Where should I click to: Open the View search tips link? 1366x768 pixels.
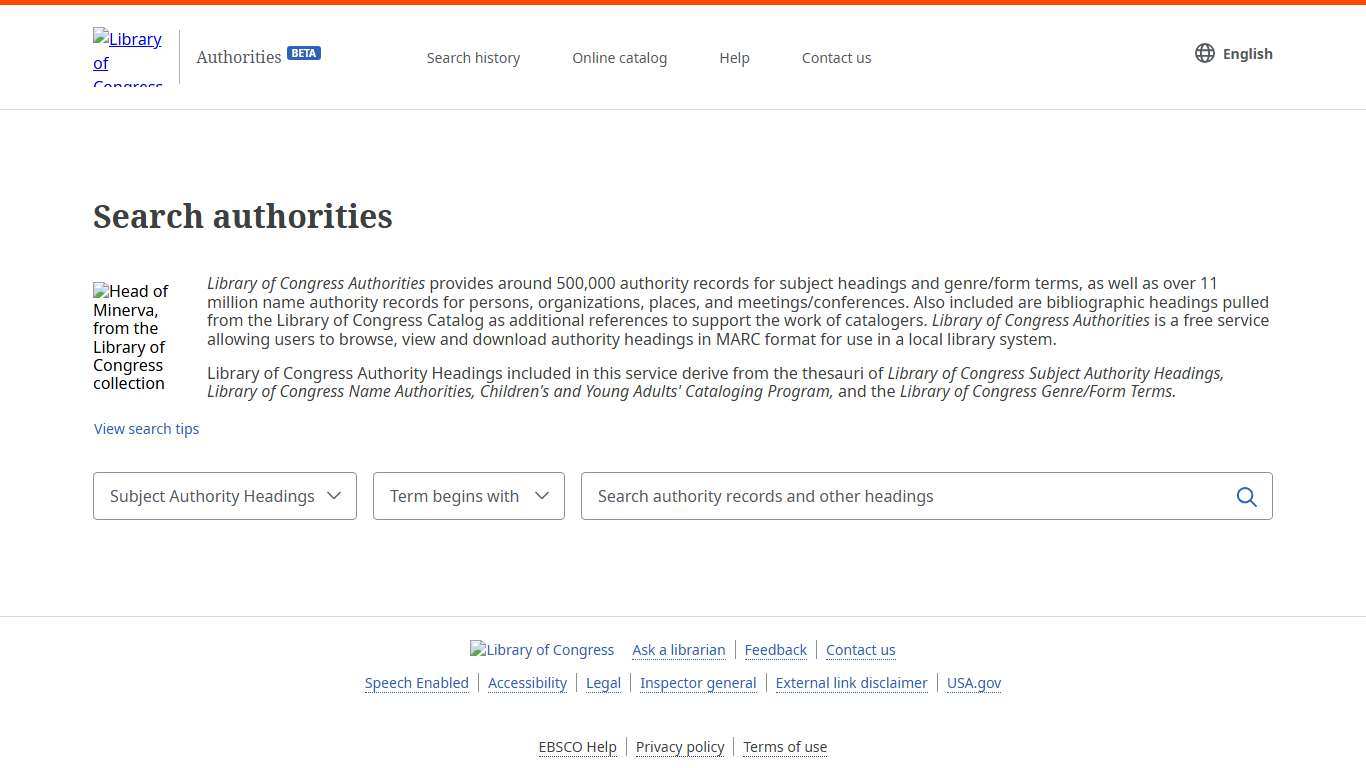click(147, 429)
